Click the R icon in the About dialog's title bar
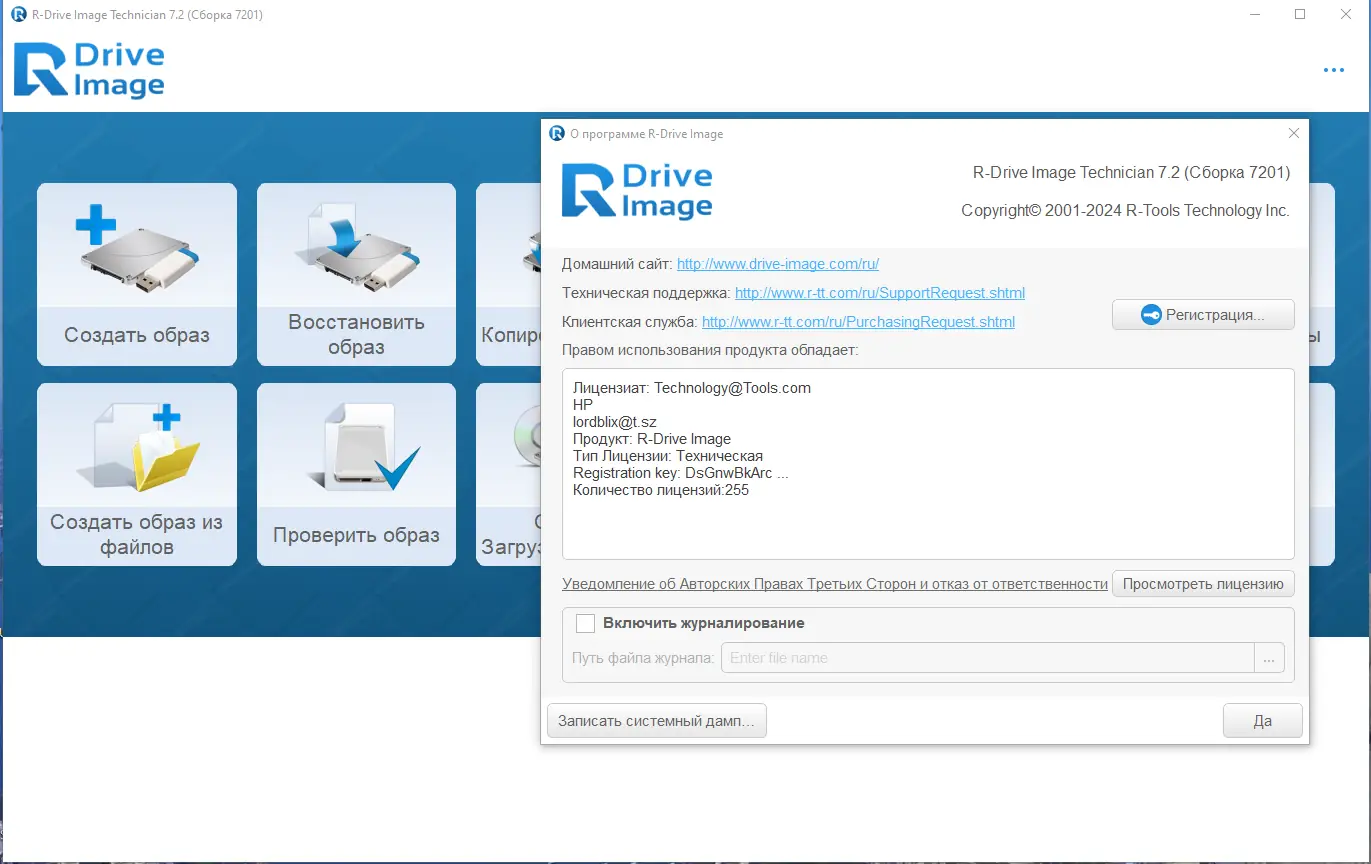Image resolution: width=1371 pixels, height=864 pixels. click(557, 133)
